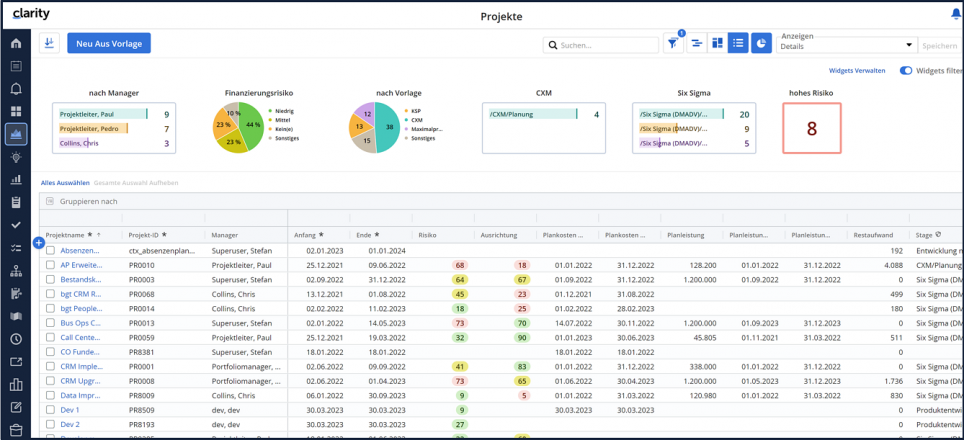This screenshot has height=440, width=964.
Task: Switch to the grid list view icon
Action: (x=738, y=44)
